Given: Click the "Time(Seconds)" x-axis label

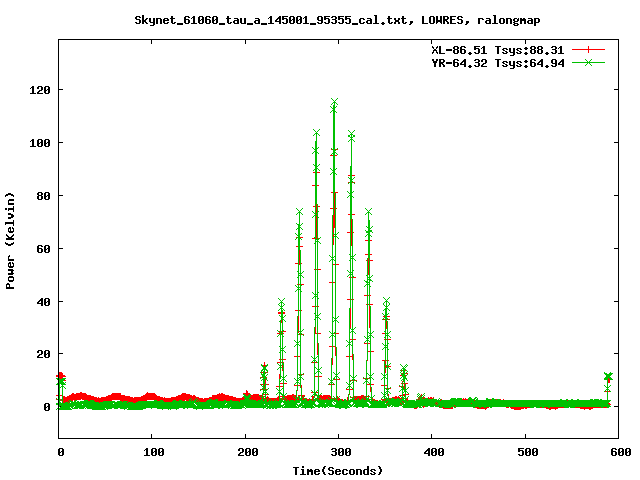Looking at the screenshot, I should (x=338, y=470).
